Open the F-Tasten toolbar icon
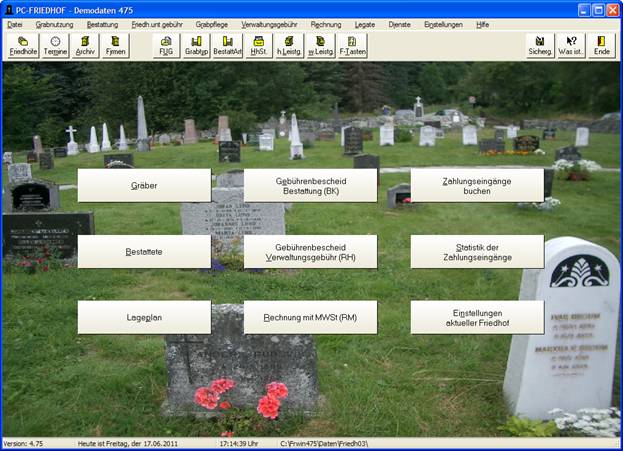623x451 pixels. click(352, 46)
